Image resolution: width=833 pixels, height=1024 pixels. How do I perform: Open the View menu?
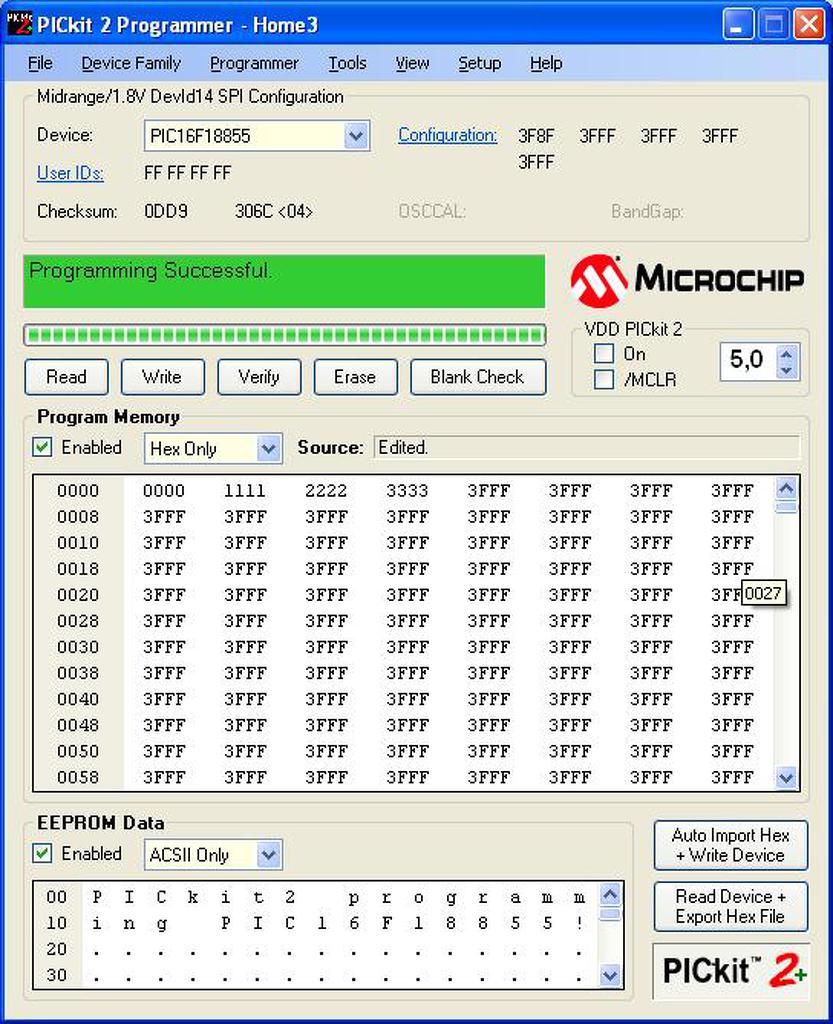[412, 63]
